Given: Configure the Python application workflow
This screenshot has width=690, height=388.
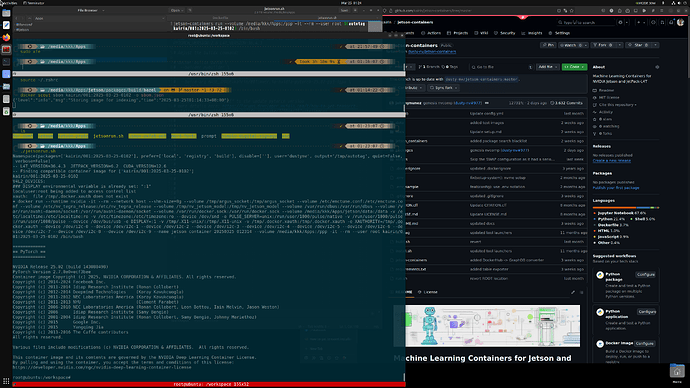Looking at the screenshot, I should pos(646,311).
